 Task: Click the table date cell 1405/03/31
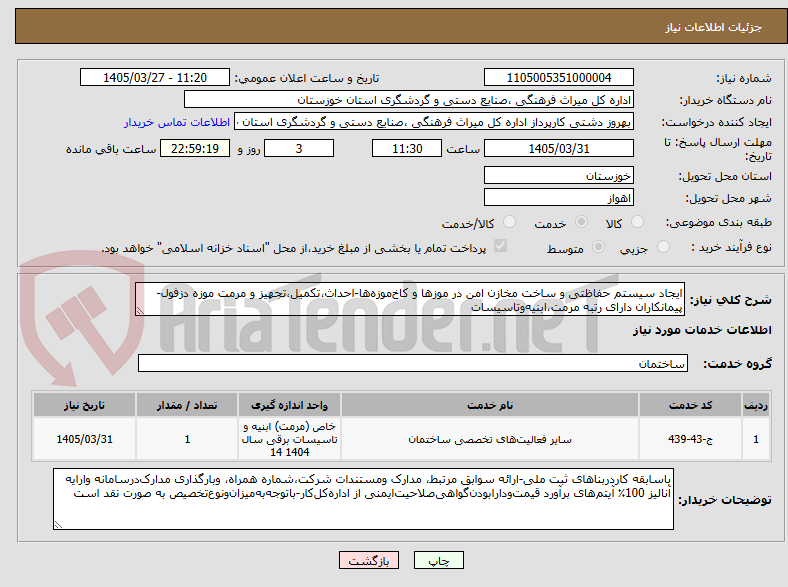click(x=84, y=439)
